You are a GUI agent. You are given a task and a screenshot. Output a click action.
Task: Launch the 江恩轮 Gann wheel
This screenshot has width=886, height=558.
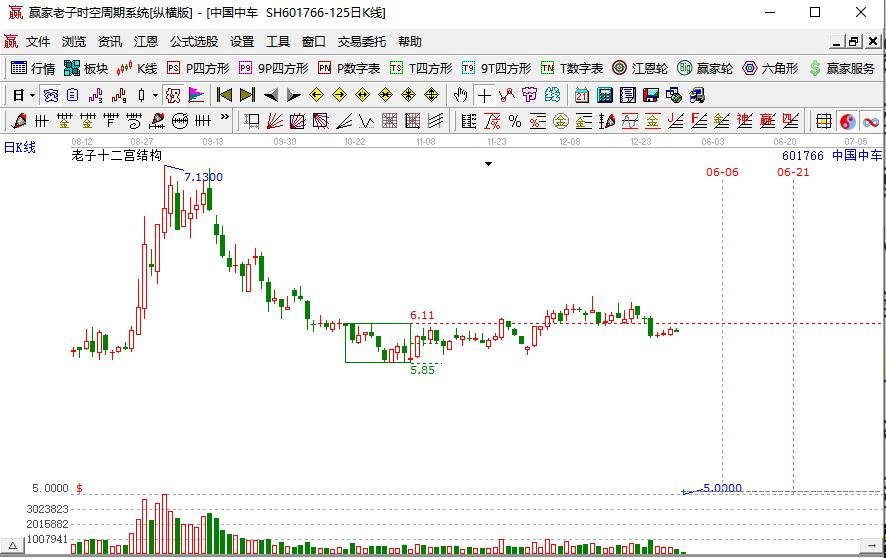640,68
